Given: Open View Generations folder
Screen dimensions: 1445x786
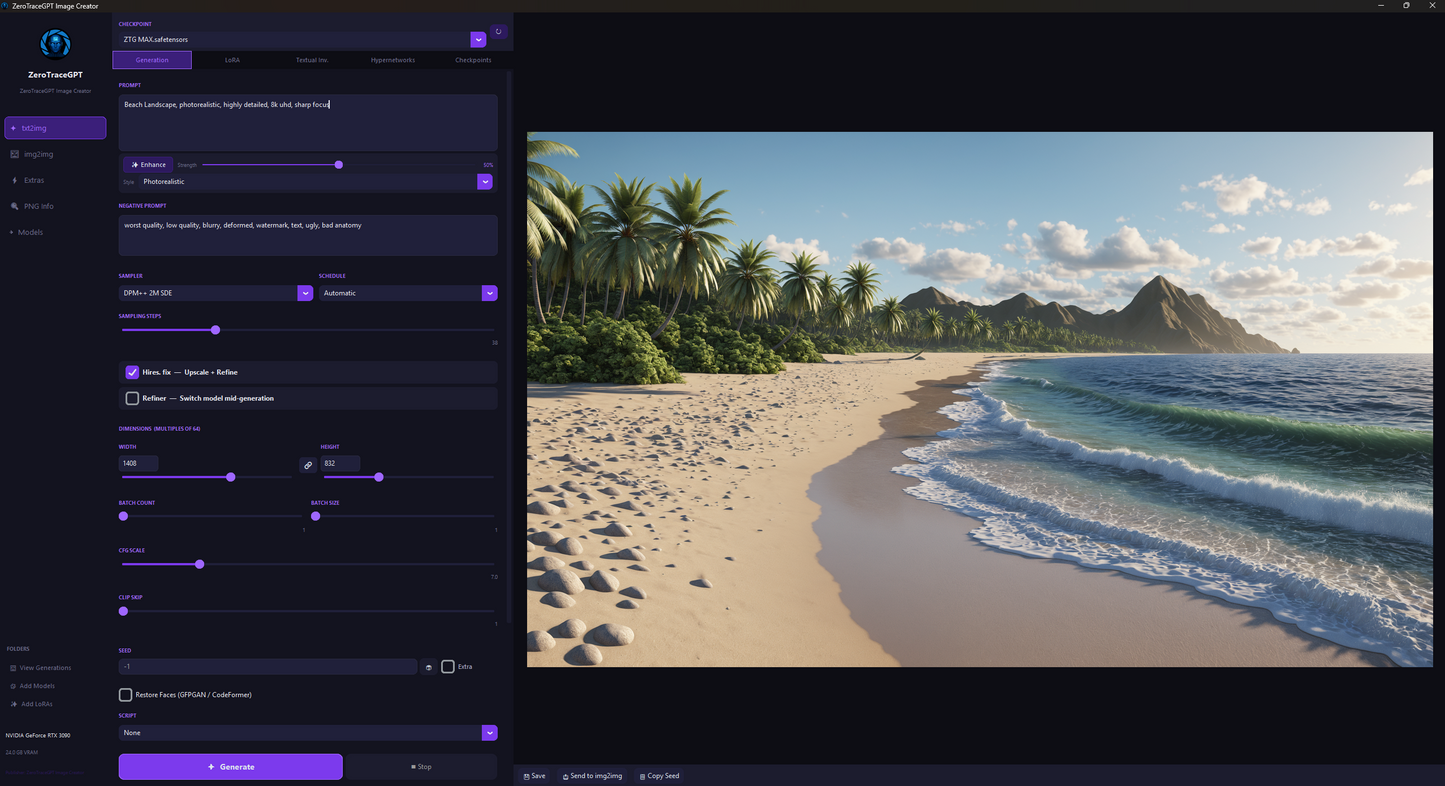Looking at the screenshot, I should [41, 668].
